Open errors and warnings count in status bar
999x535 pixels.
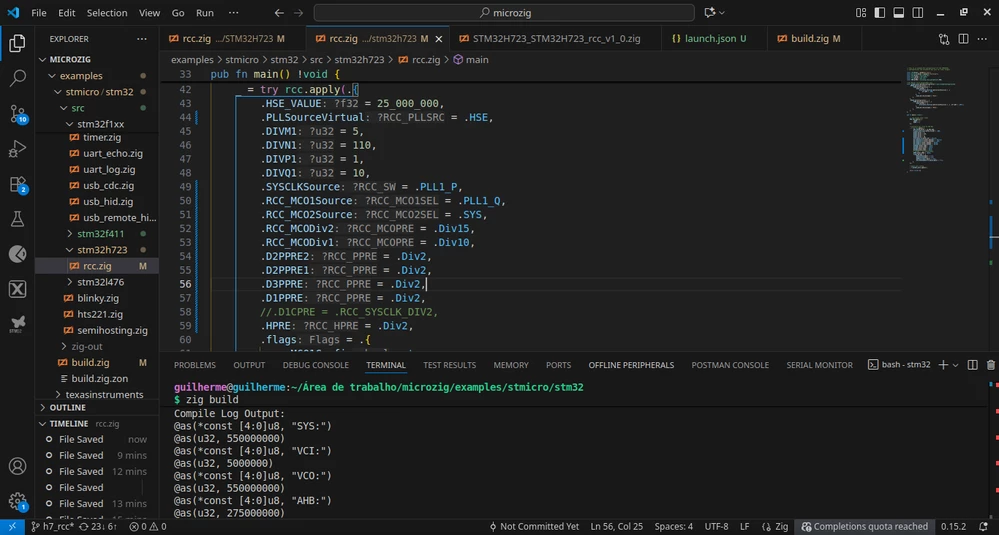point(148,527)
